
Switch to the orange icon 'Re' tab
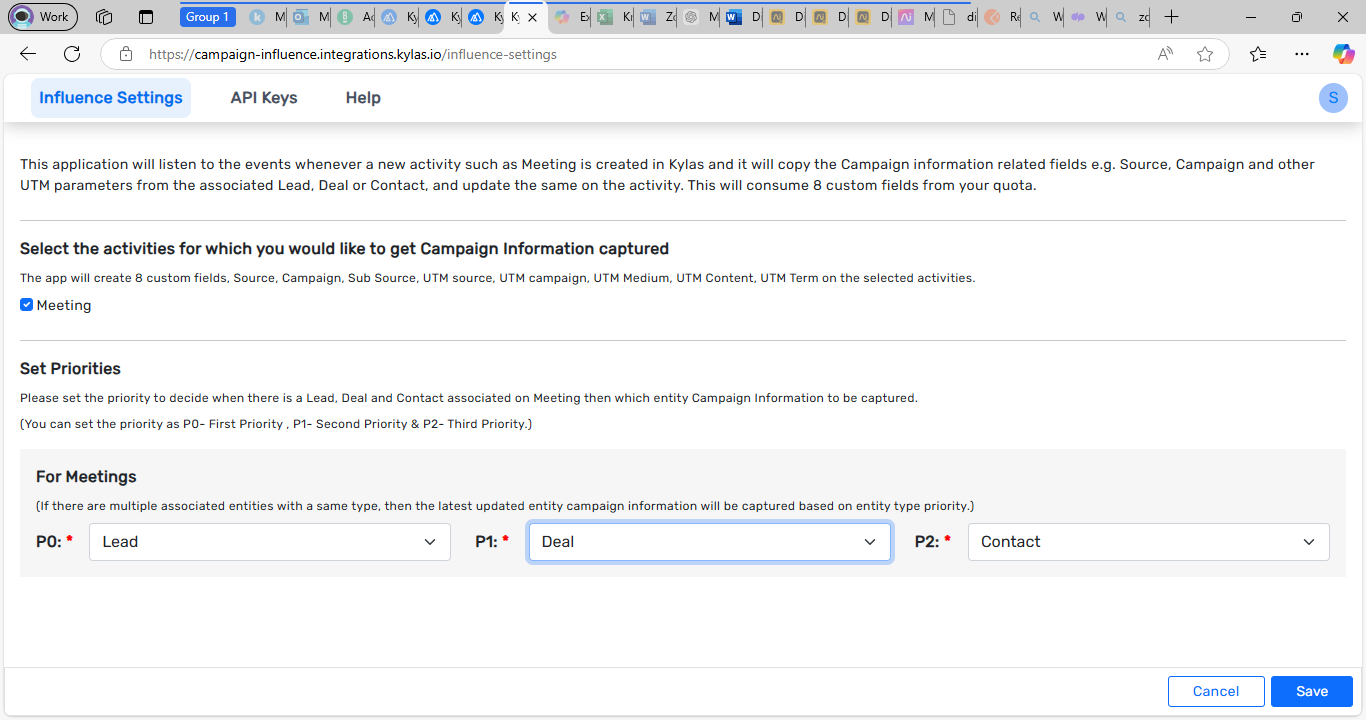[1001, 17]
